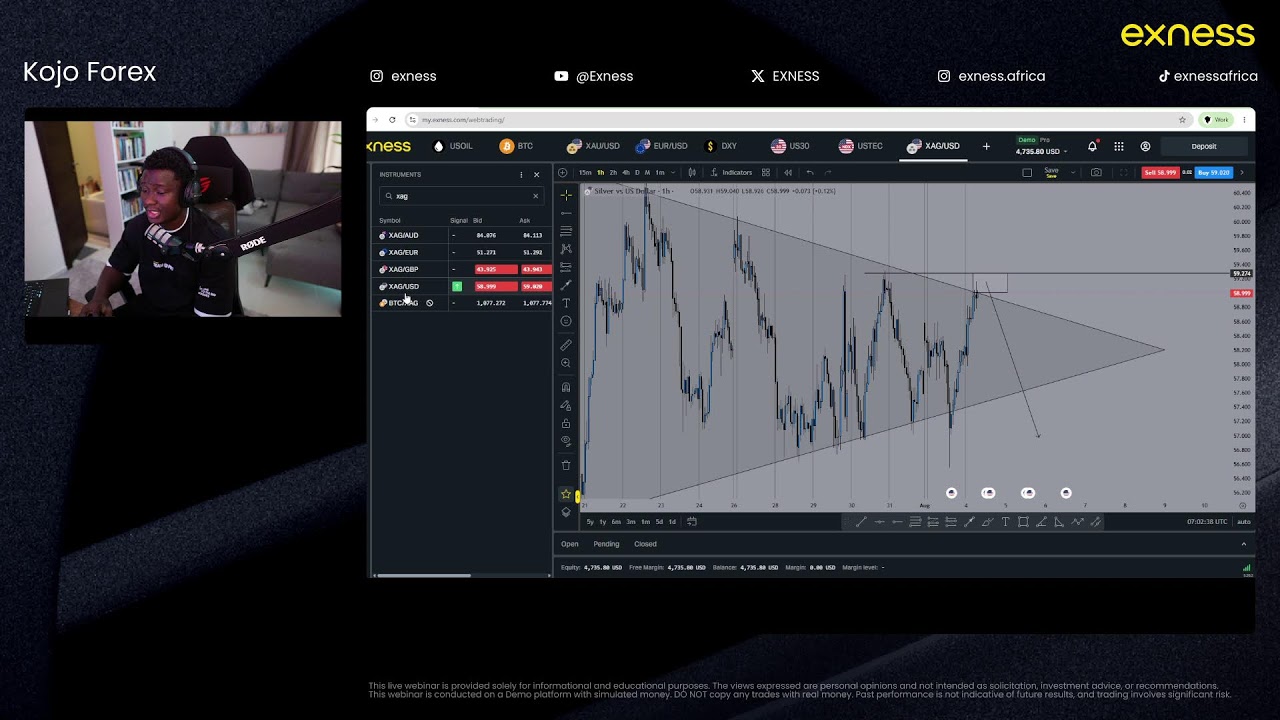Switch to Pending orders tab

tap(606, 544)
